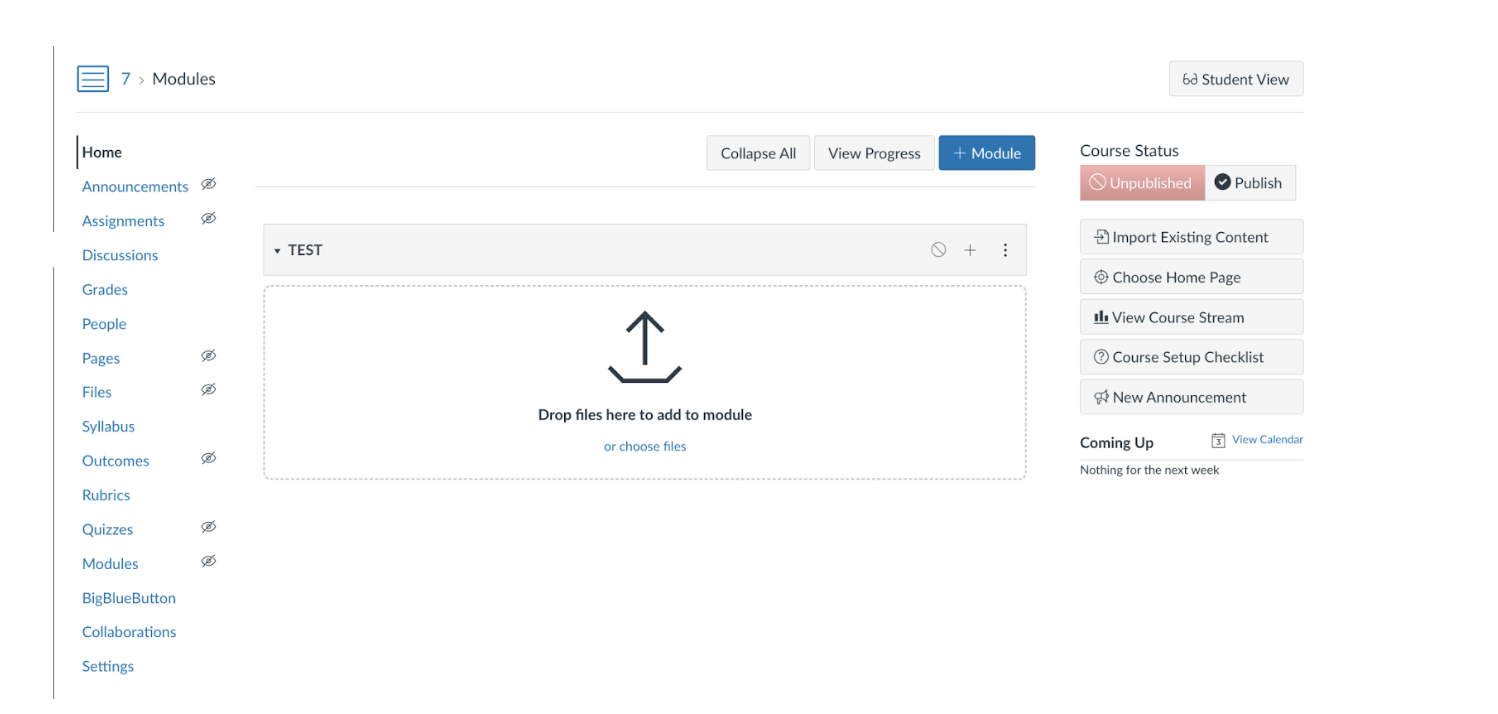Click the eye-slash icon beside Announcements
Screen dimensions: 1498x714
click(208, 184)
